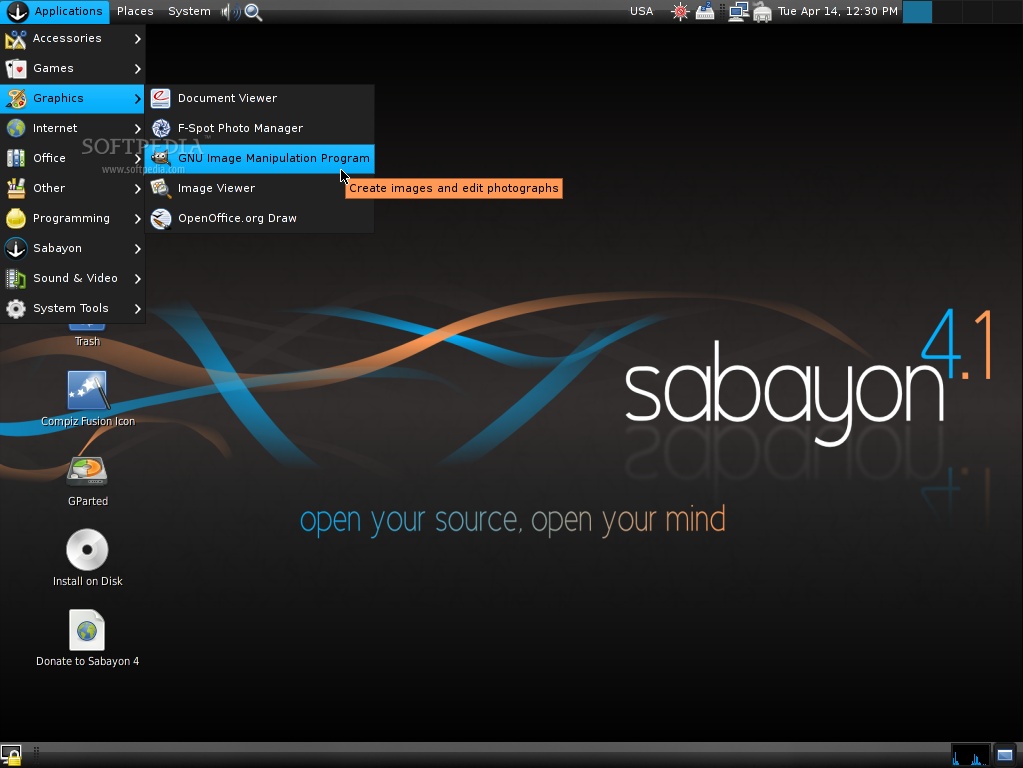Image resolution: width=1023 pixels, height=768 pixels.
Task: Click the Sabayon category logo icon
Action: [16, 249]
